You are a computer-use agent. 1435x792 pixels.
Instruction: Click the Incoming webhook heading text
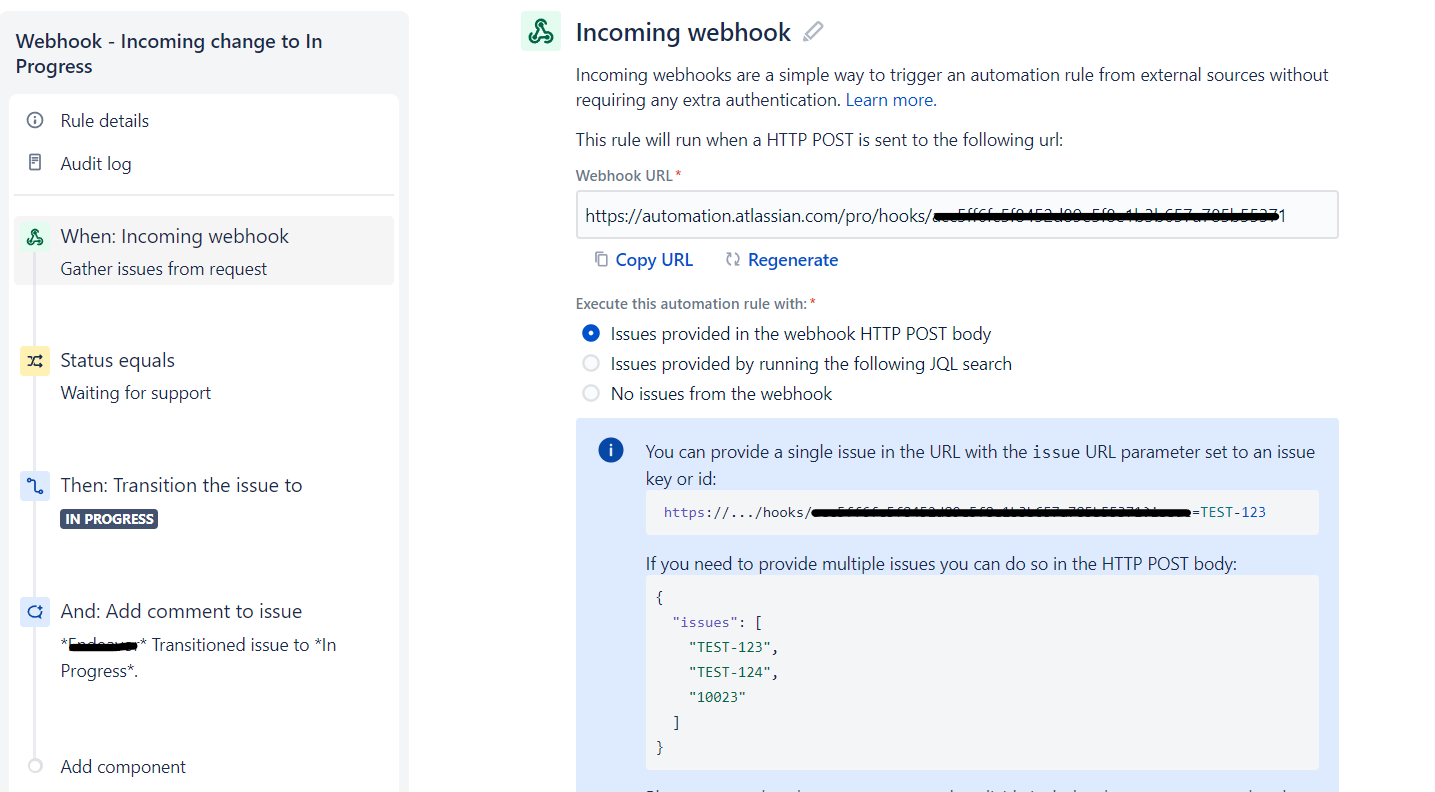click(x=683, y=32)
